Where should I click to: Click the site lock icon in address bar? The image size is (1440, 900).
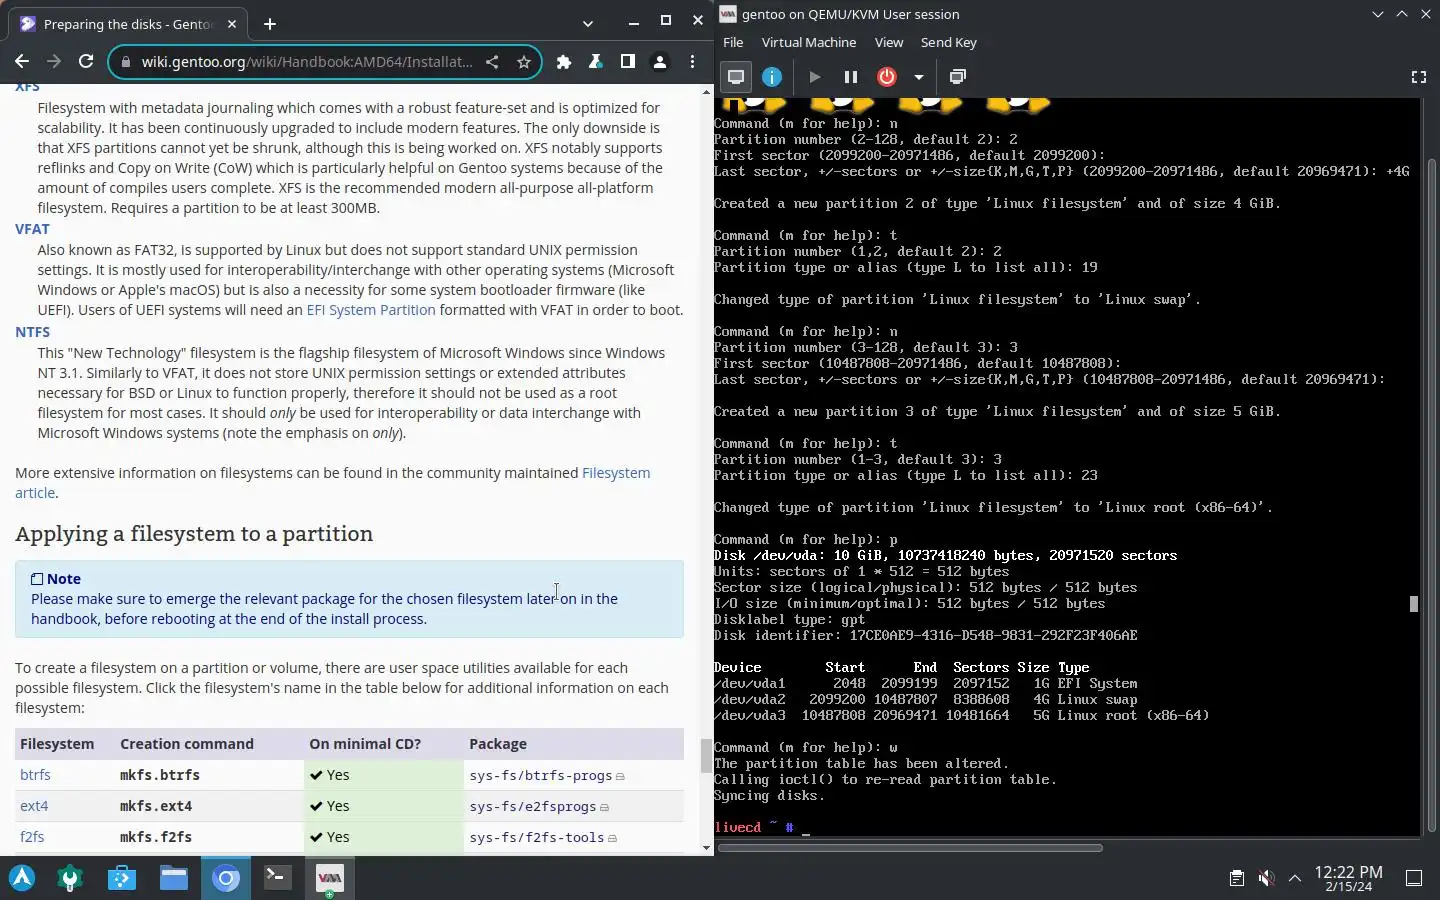(x=125, y=62)
